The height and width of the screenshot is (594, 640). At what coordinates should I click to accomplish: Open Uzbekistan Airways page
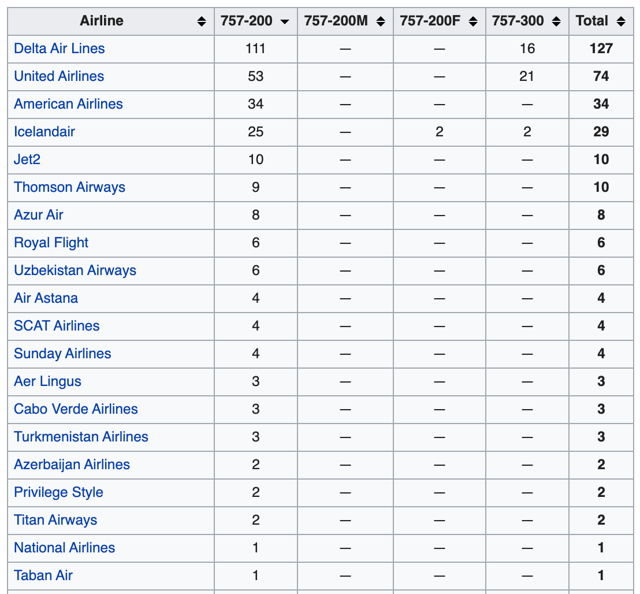pyautogui.click(x=75, y=270)
